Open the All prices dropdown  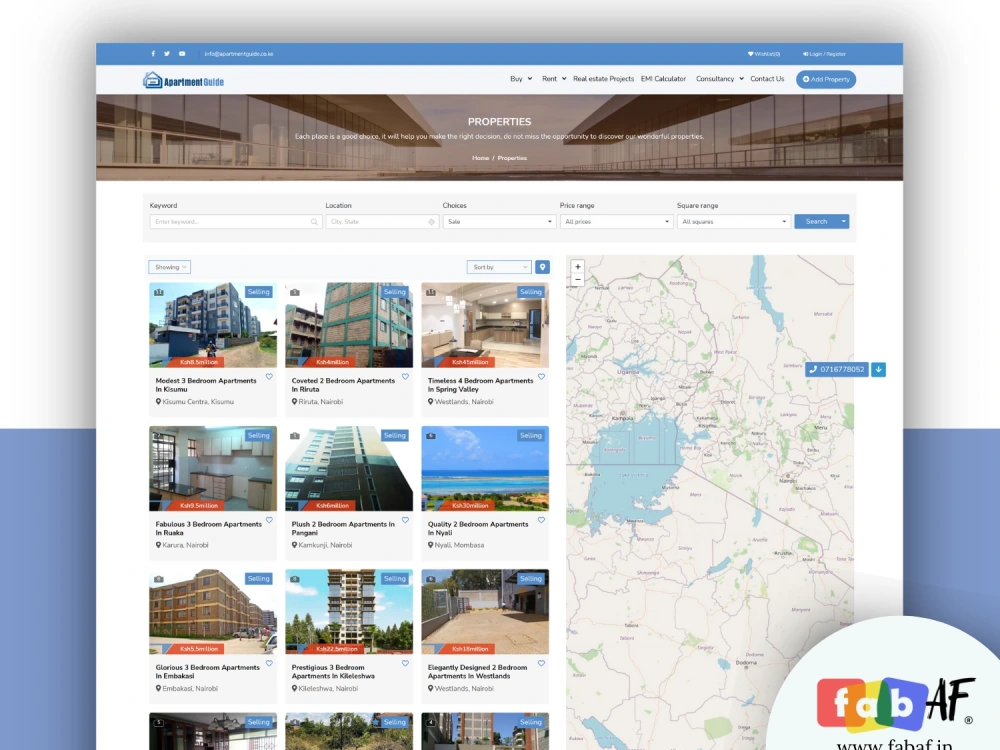coord(616,222)
